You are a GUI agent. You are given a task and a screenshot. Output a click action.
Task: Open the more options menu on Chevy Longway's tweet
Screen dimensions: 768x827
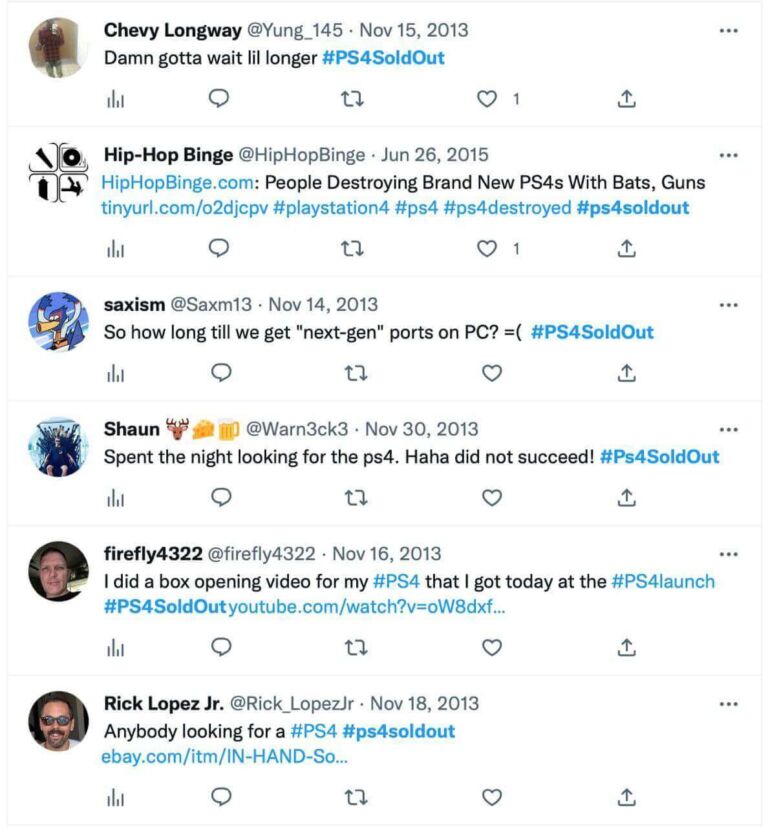727,33
